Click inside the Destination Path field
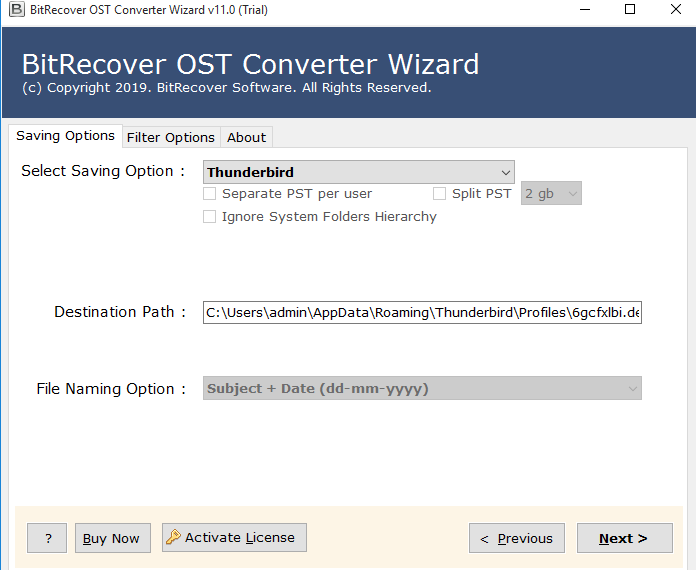The image size is (696, 570). tap(422, 313)
